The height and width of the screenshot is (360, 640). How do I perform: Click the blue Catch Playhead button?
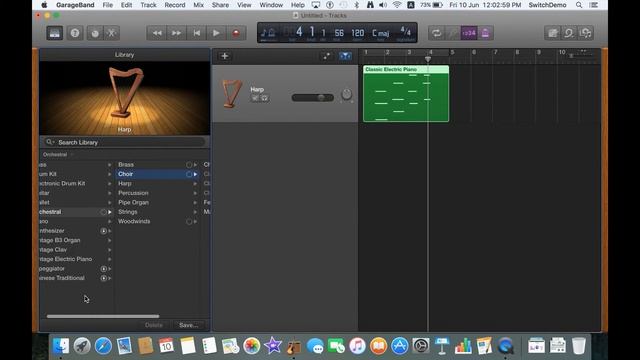click(x=345, y=56)
